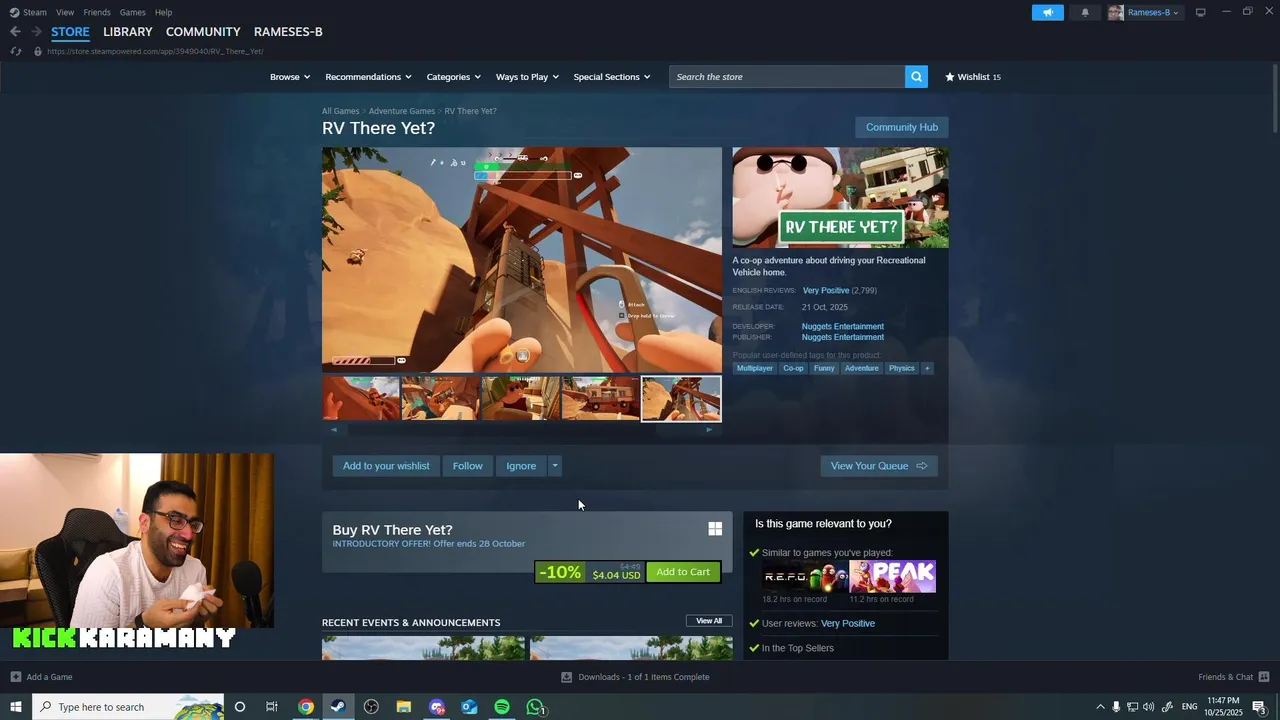
Task: Open the RAMESES-B profile tab
Action: (x=288, y=32)
